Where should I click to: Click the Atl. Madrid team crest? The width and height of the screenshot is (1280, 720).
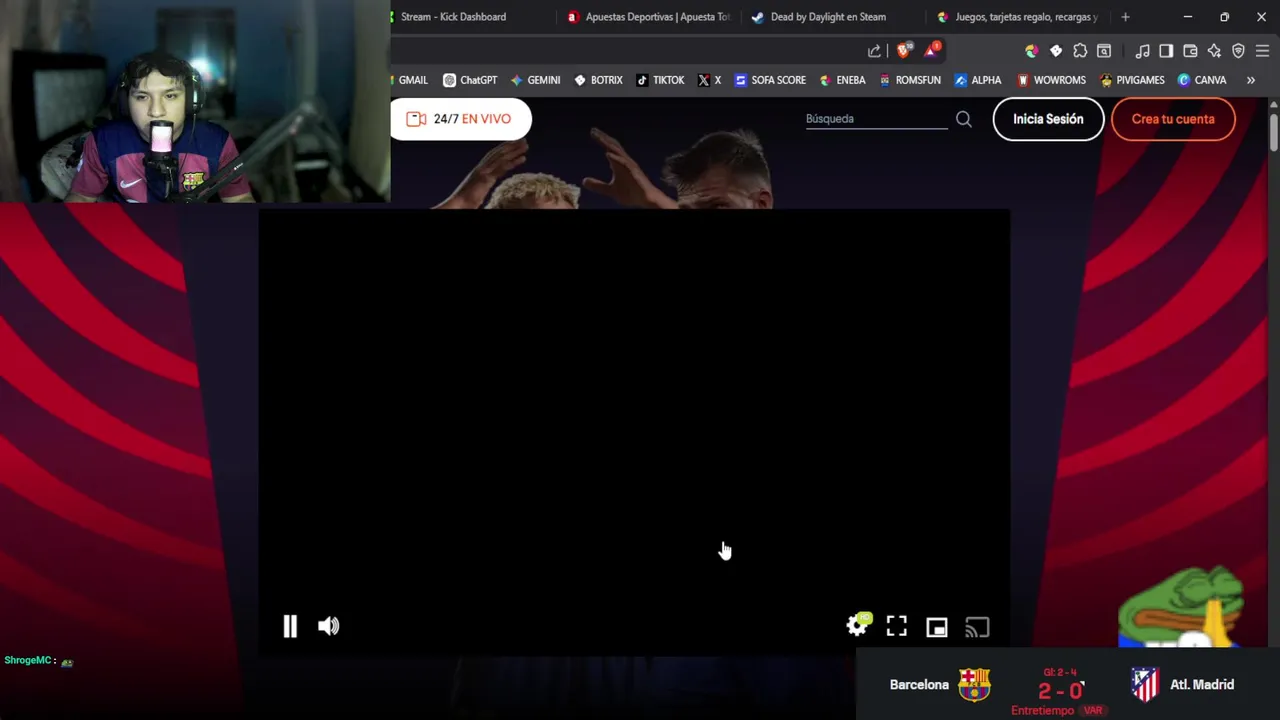coord(1145,685)
